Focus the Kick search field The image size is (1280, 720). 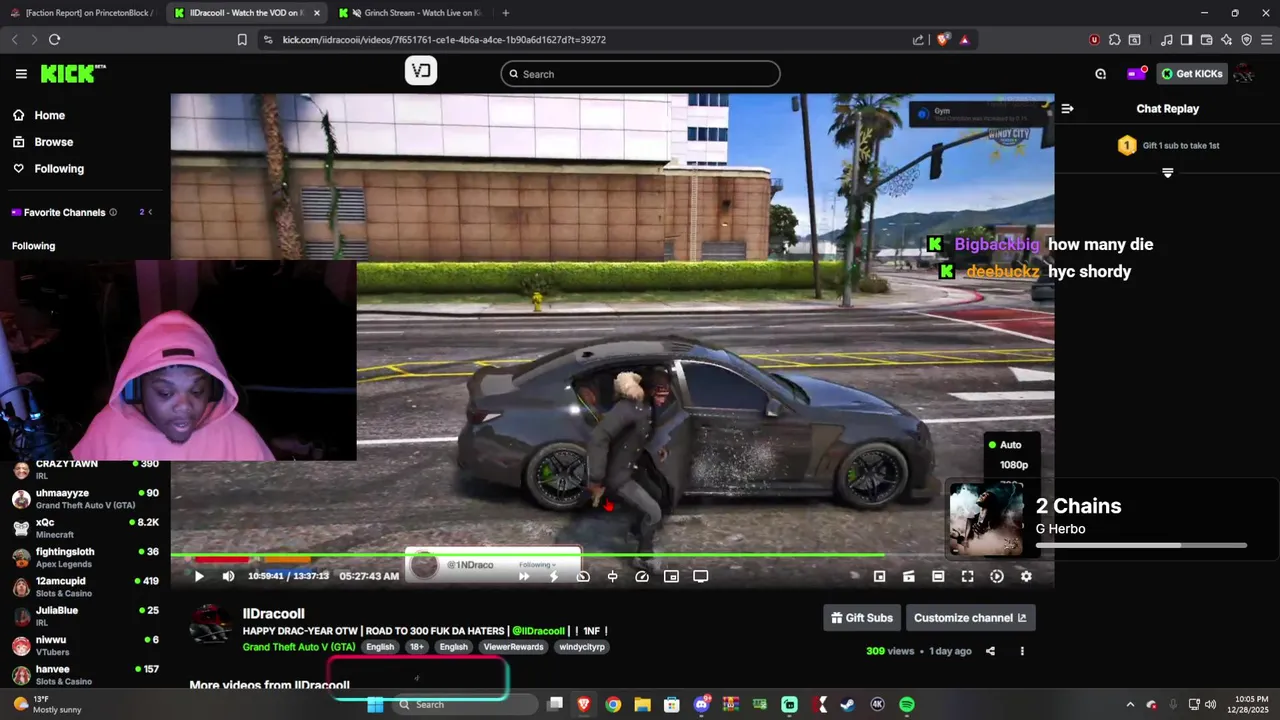coord(640,74)
